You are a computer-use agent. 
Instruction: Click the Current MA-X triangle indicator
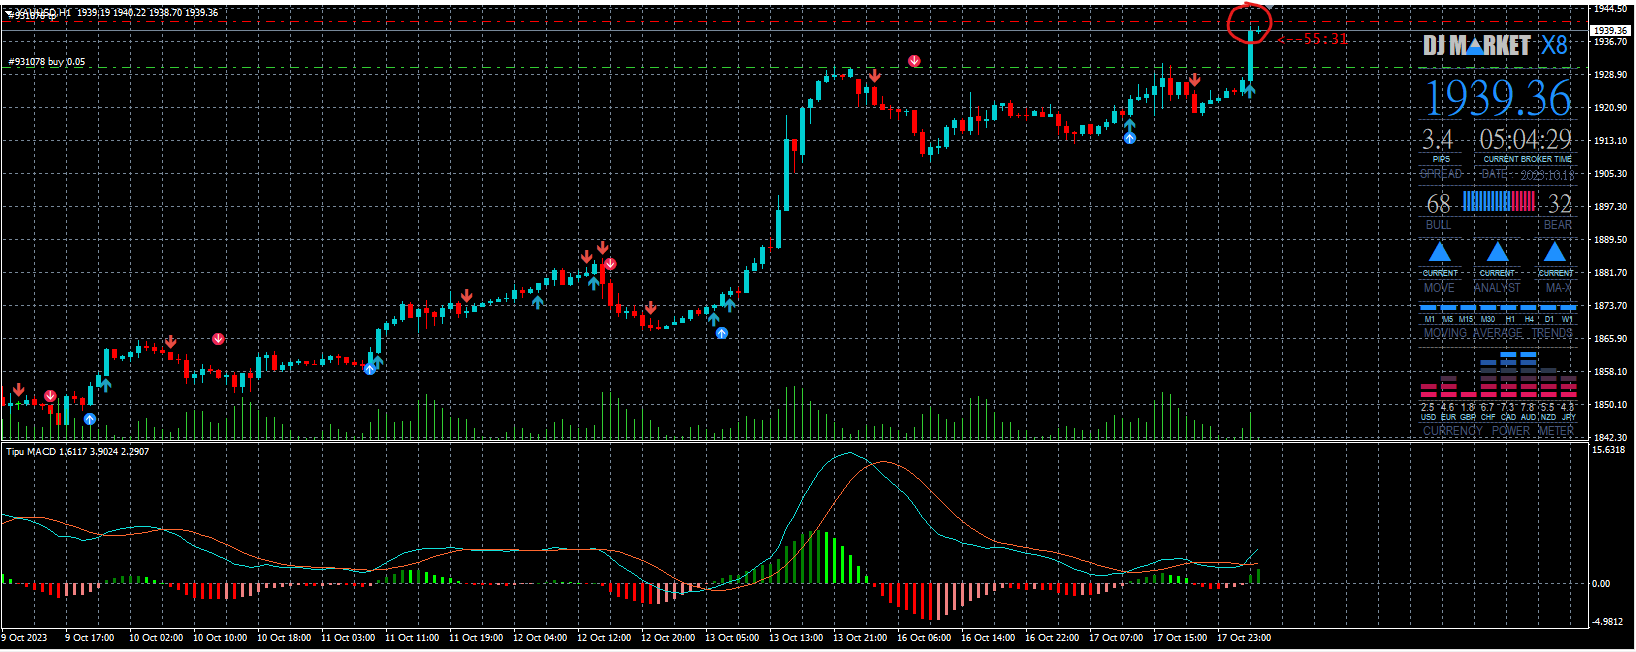[1555, 251]
